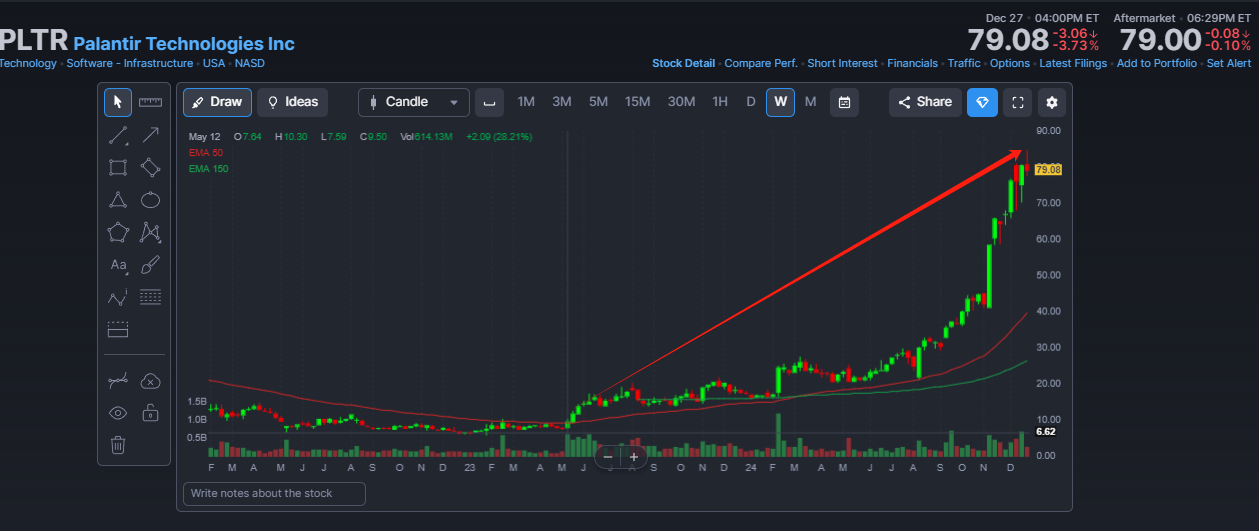This screenshot has height=531, width=1259.
Task: Pick the triangle drawing tool
Action: (x=118, y=200)
